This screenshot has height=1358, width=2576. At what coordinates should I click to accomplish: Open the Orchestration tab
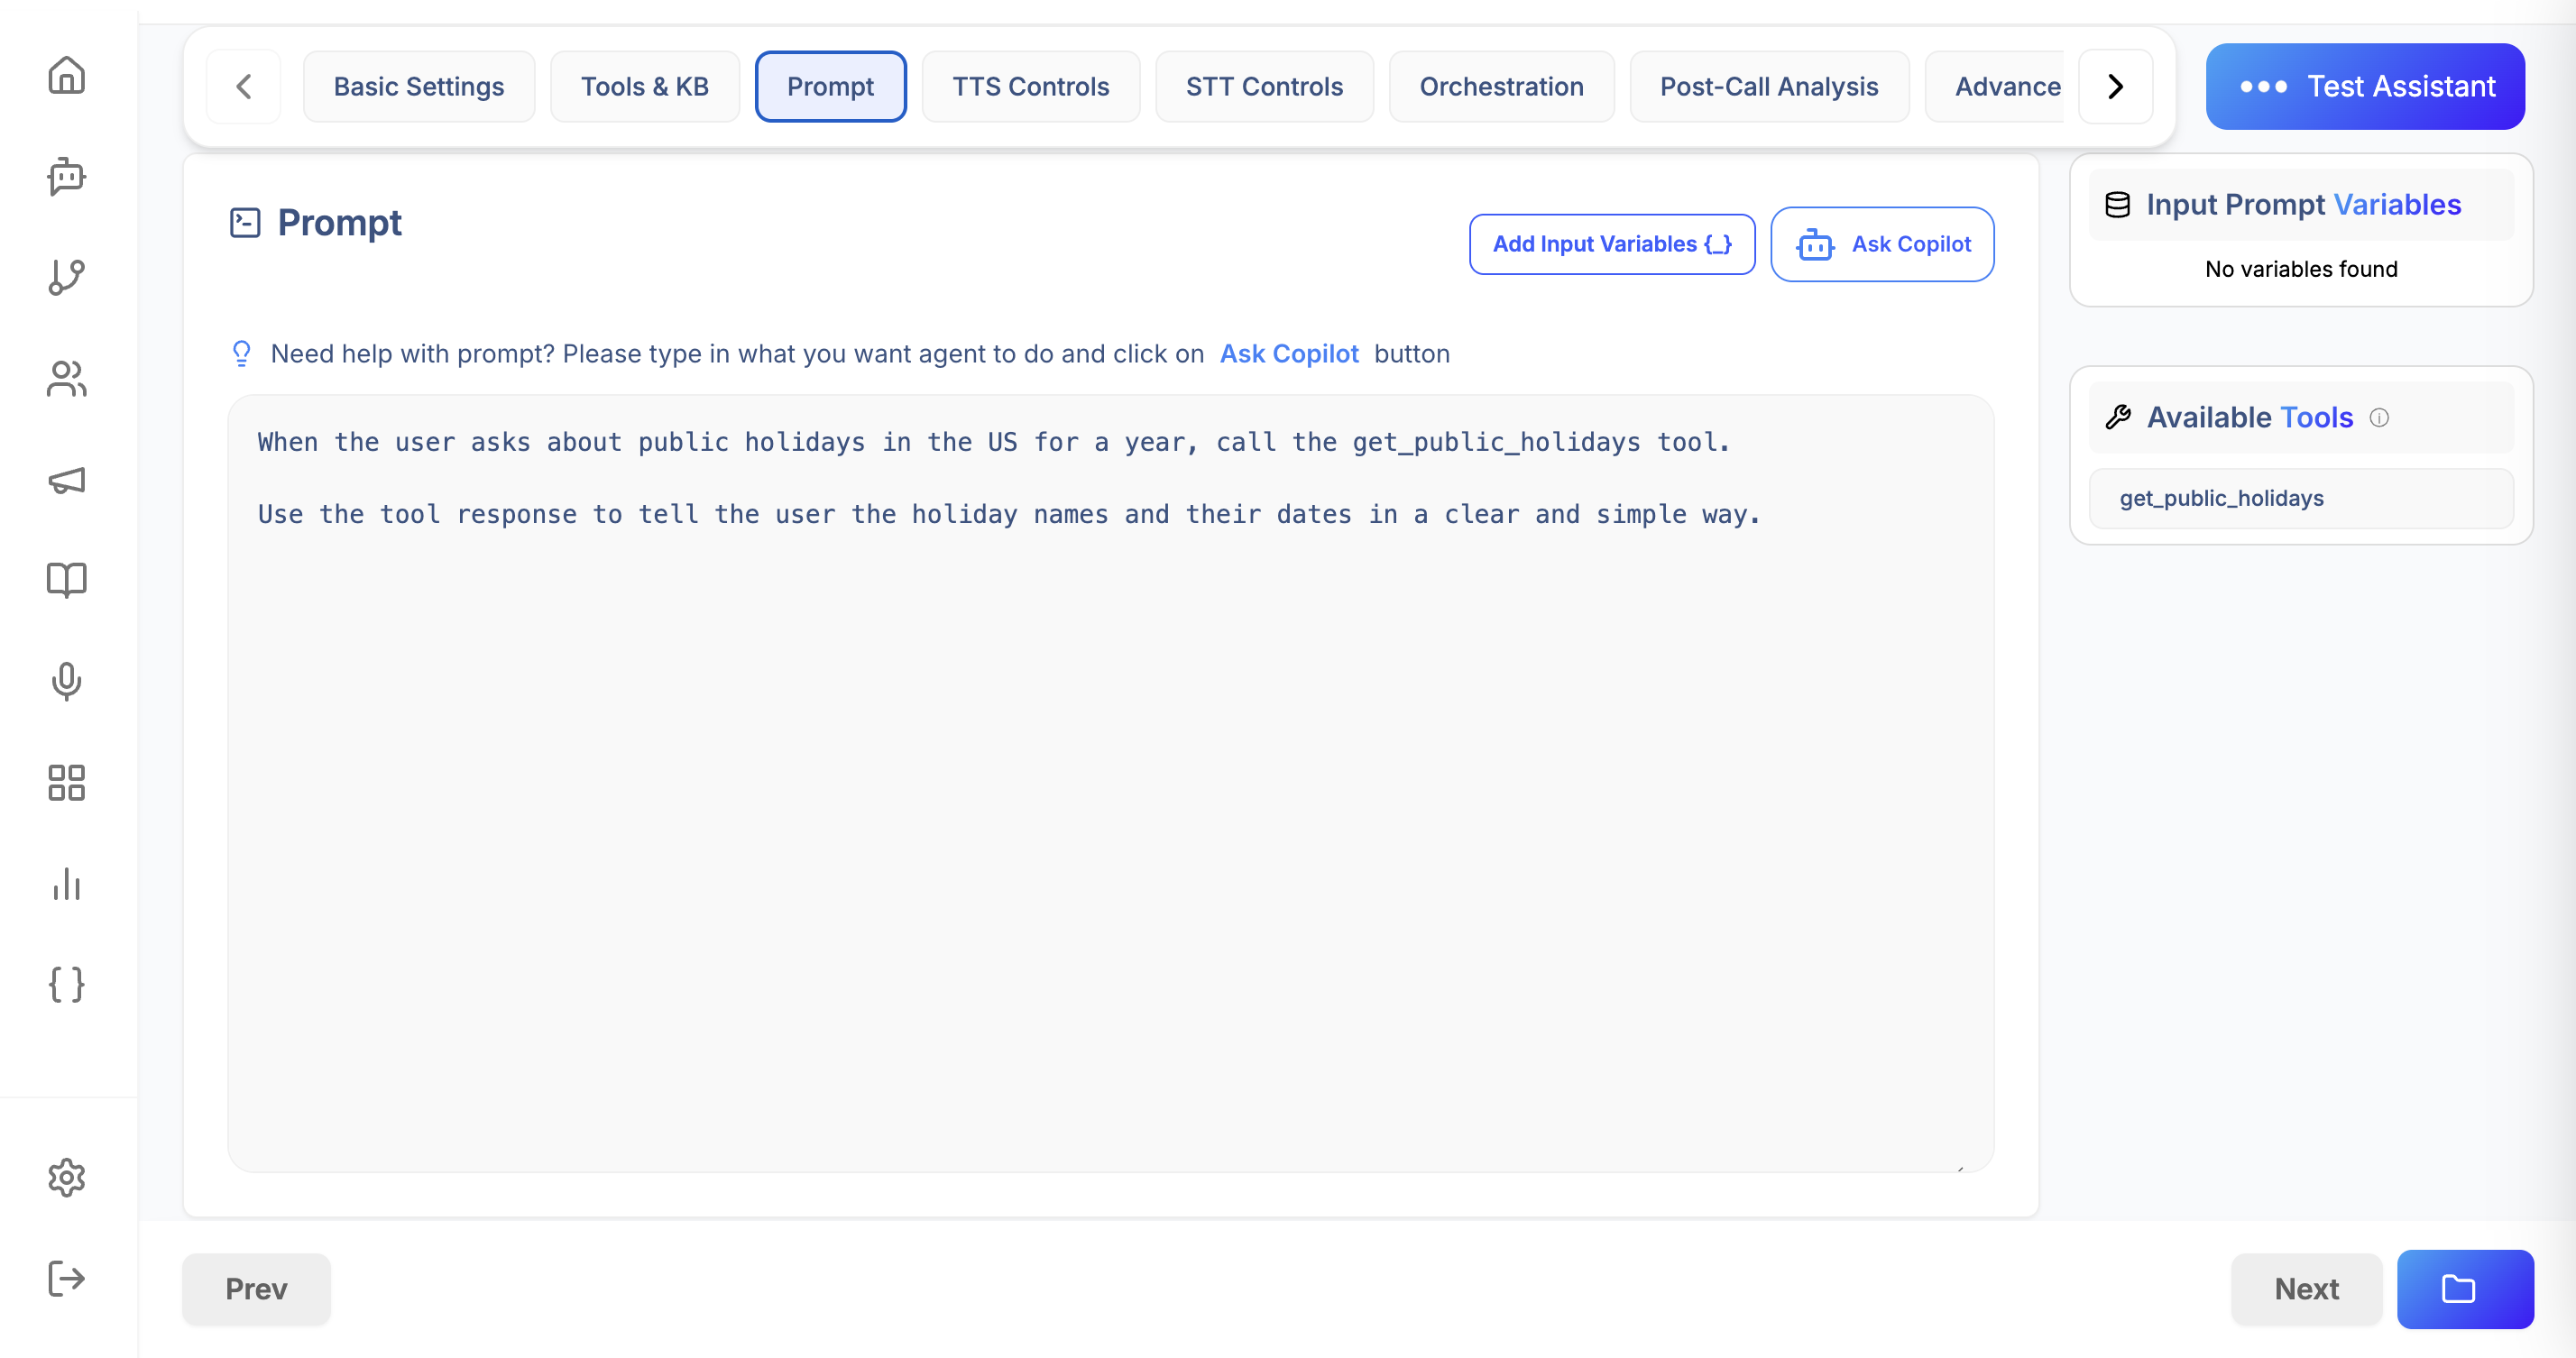coord(1501,87)
